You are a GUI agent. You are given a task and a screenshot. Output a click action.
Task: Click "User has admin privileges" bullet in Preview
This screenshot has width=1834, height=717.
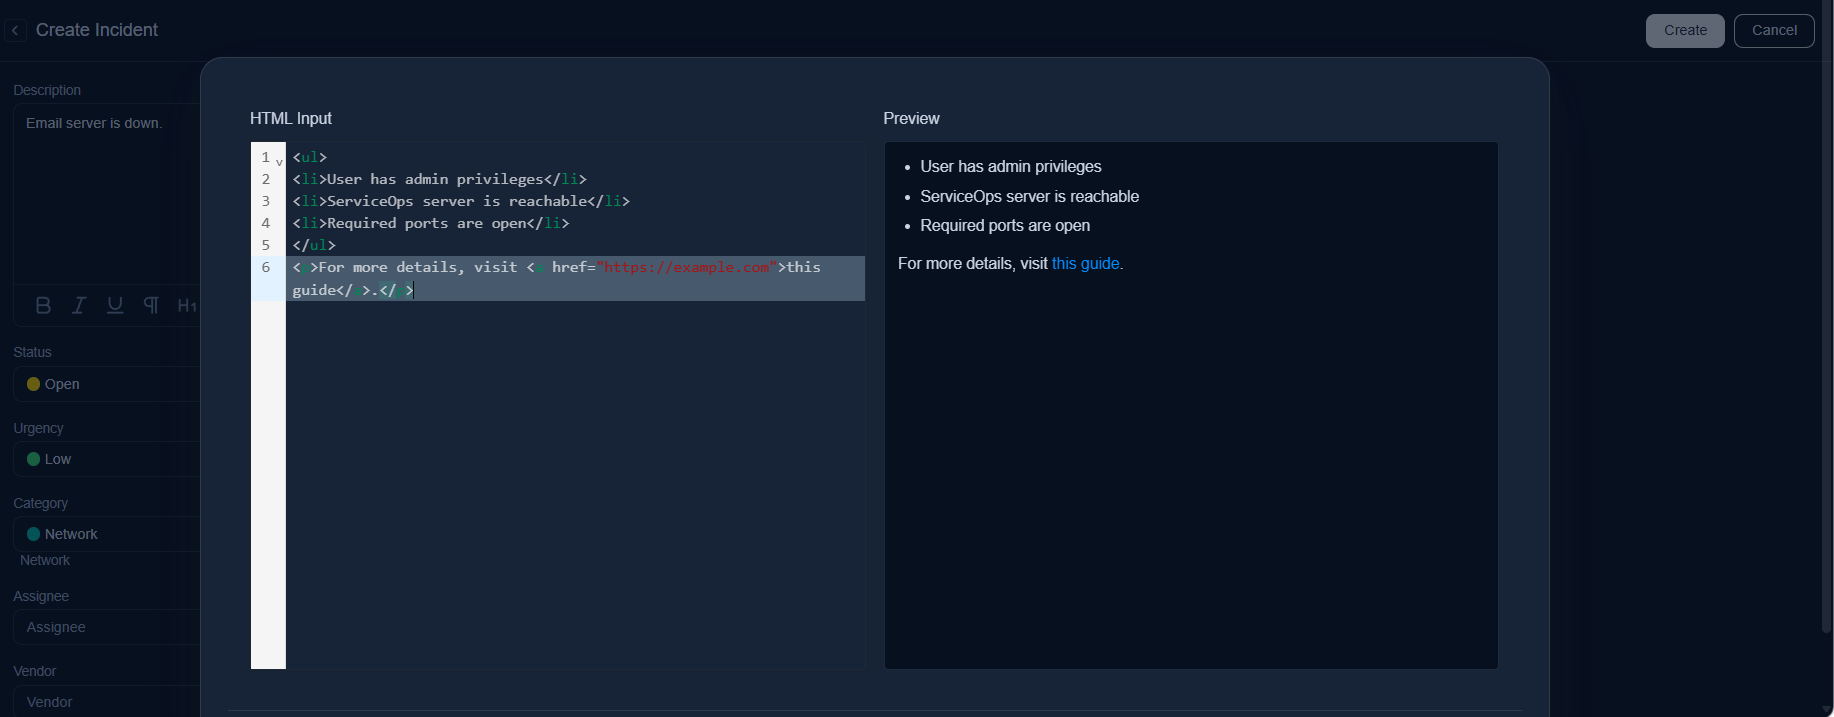[x=1011, y=167]
